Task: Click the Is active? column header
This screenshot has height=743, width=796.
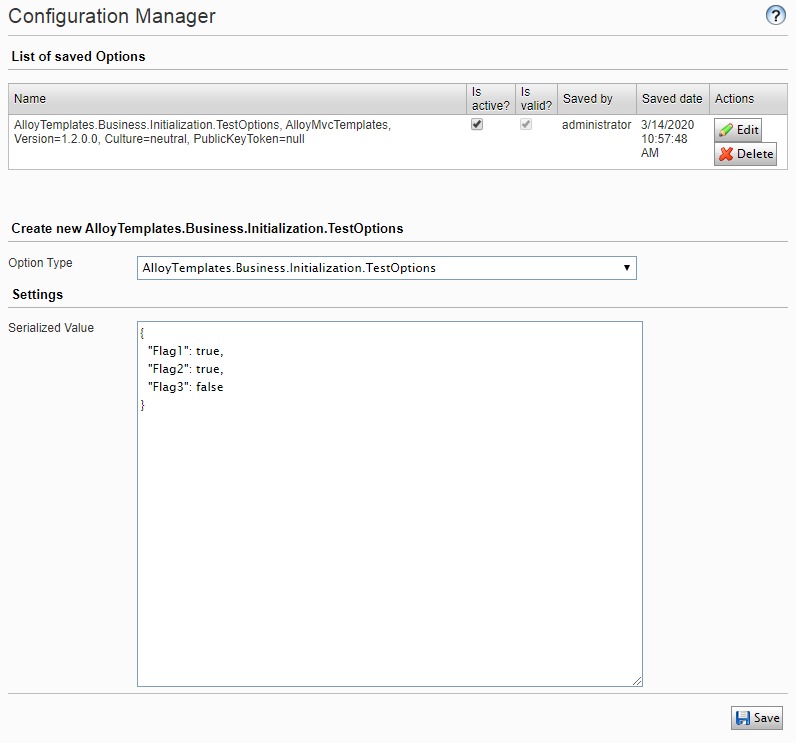Action: [490, 98]
